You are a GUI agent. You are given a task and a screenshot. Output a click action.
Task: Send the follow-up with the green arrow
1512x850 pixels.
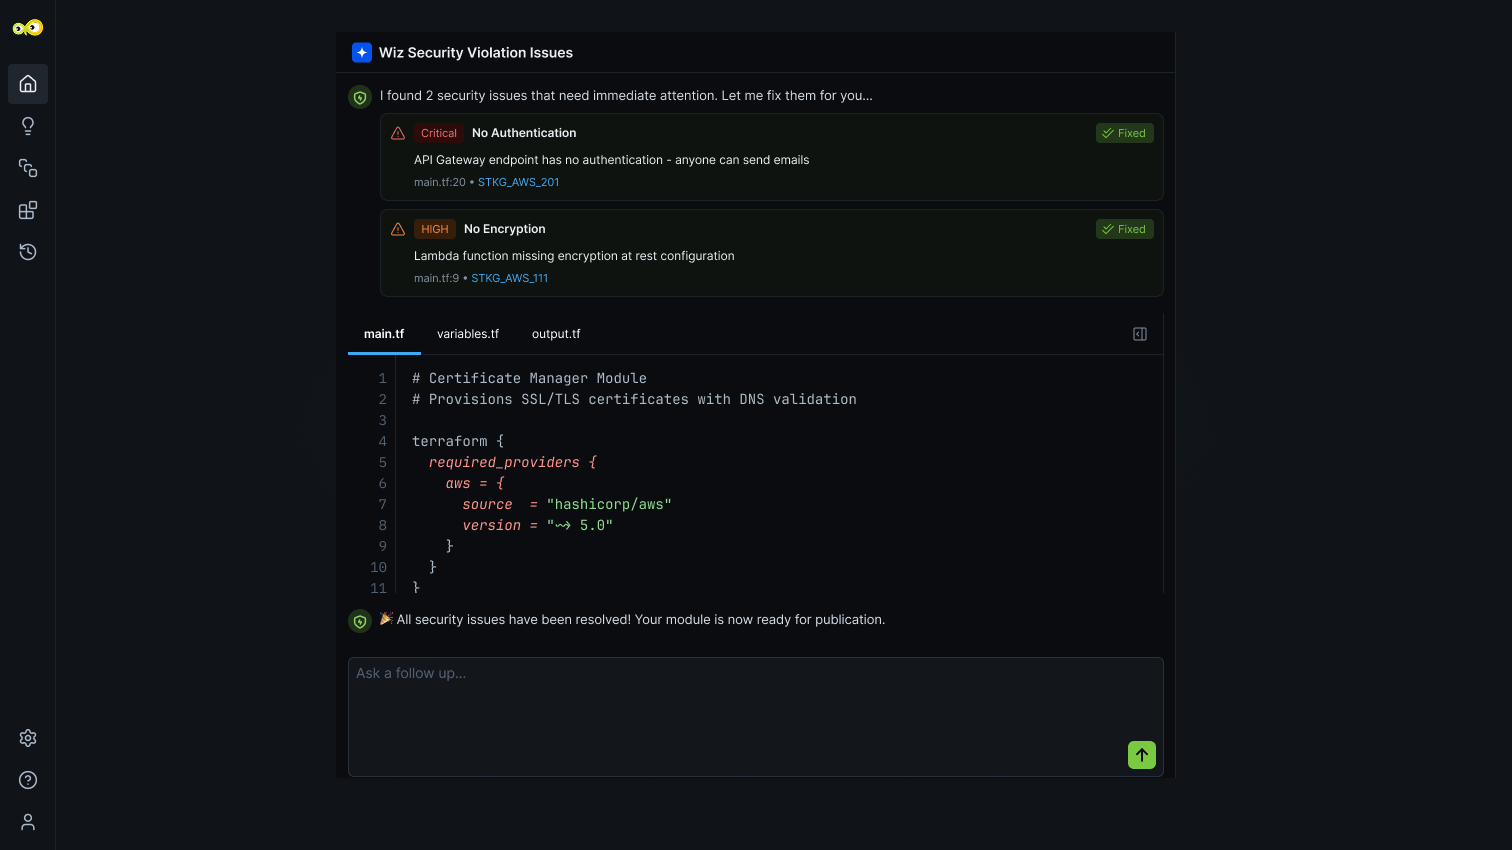click(x=1142, y=755)
